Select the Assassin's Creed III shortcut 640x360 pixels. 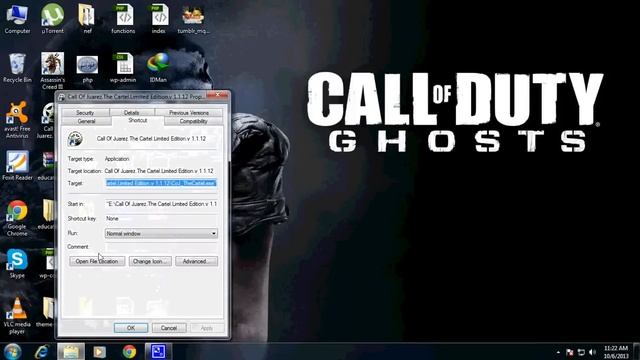52,71
